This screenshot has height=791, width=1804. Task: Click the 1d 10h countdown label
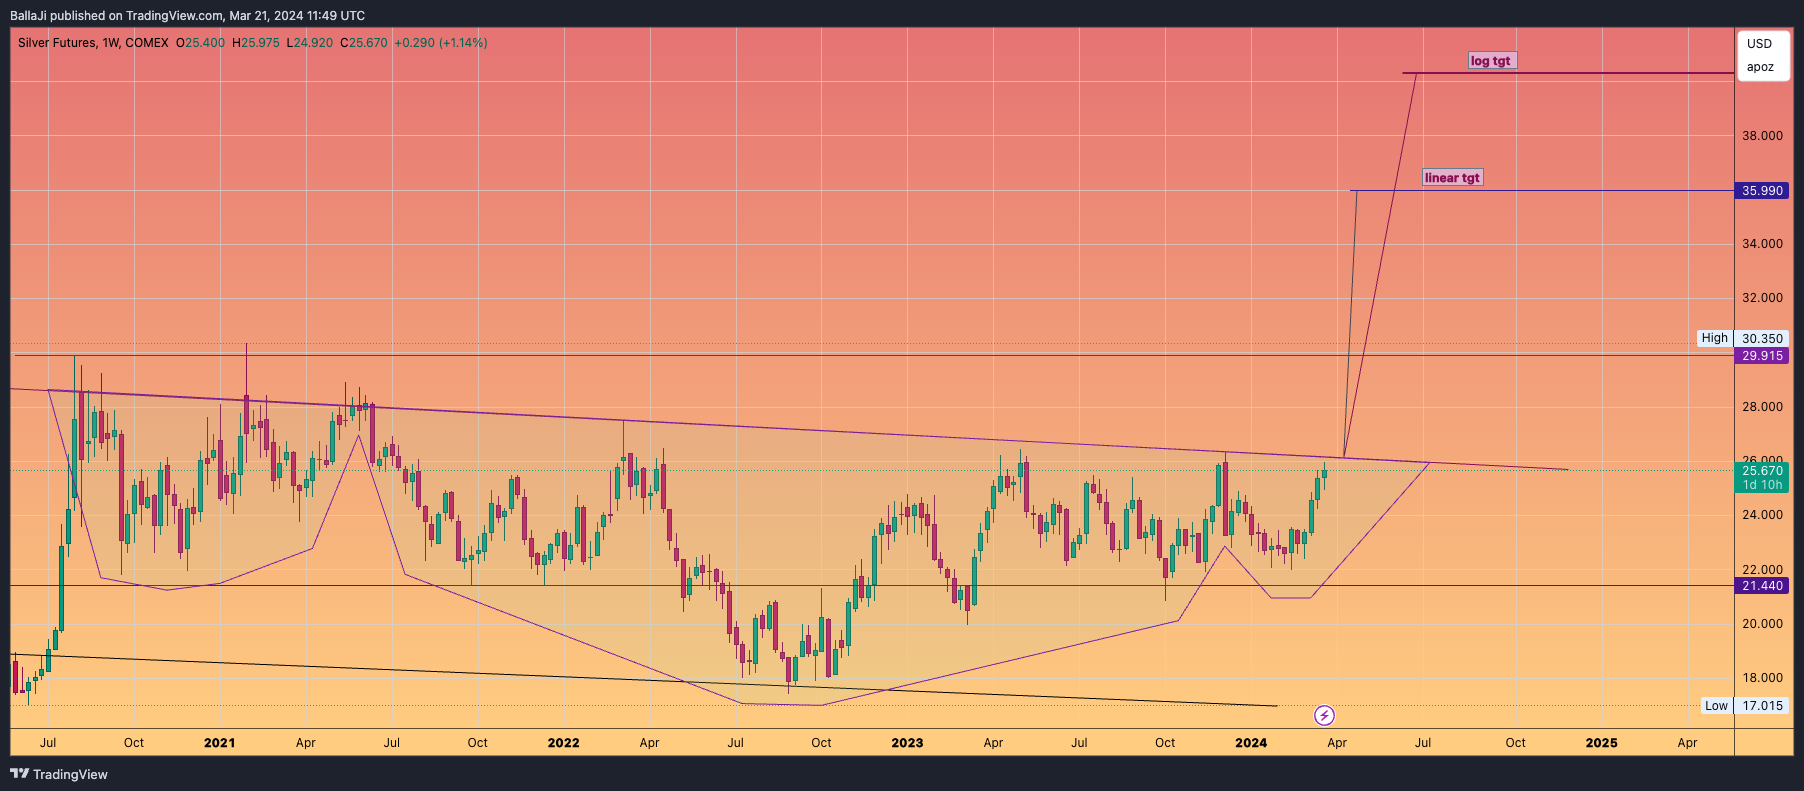click(x=1762, y=485)
